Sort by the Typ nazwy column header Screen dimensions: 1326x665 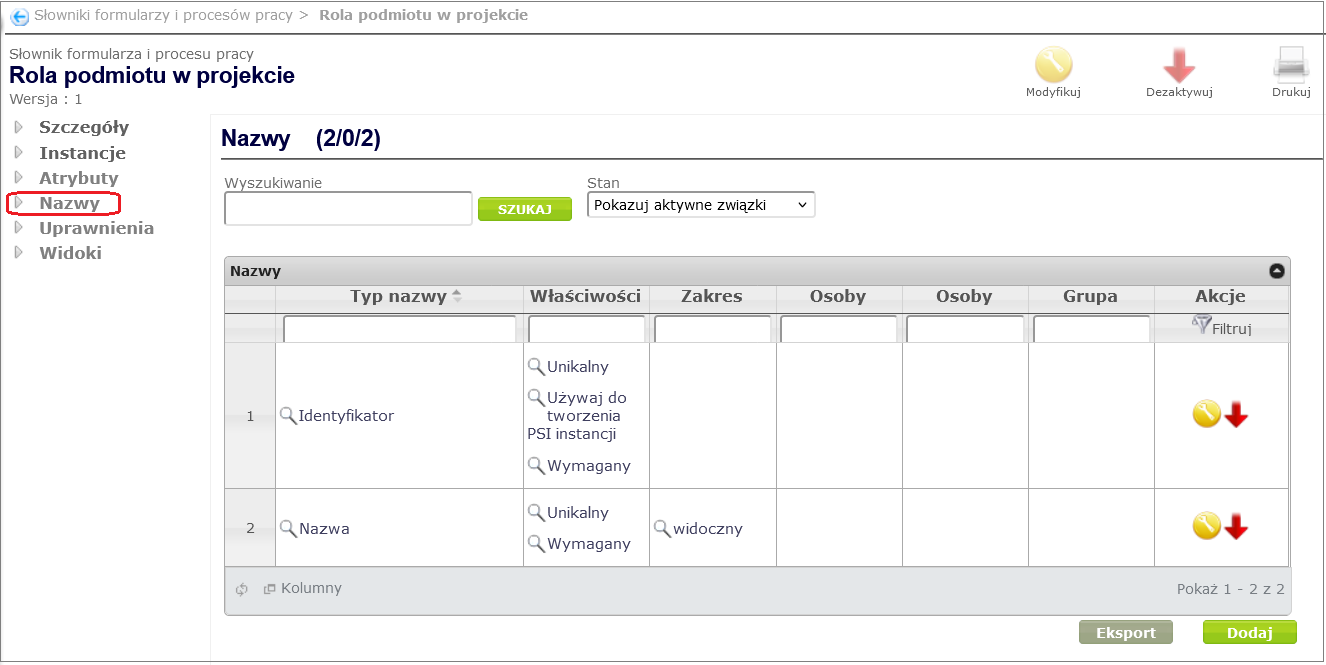click(x=398, y=296)
